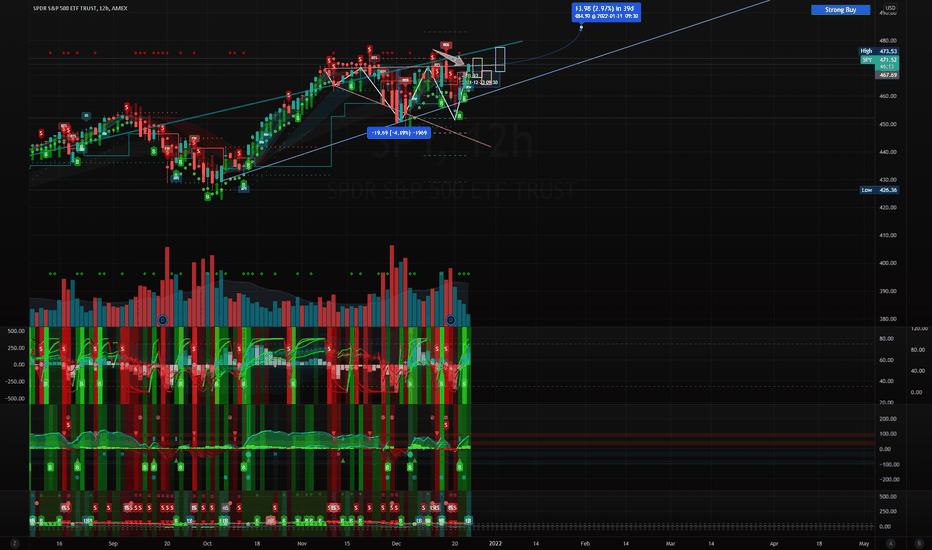This screenshot has width=932, height=550.
Task: Click the May label on time axis
Action: (864, 543)
